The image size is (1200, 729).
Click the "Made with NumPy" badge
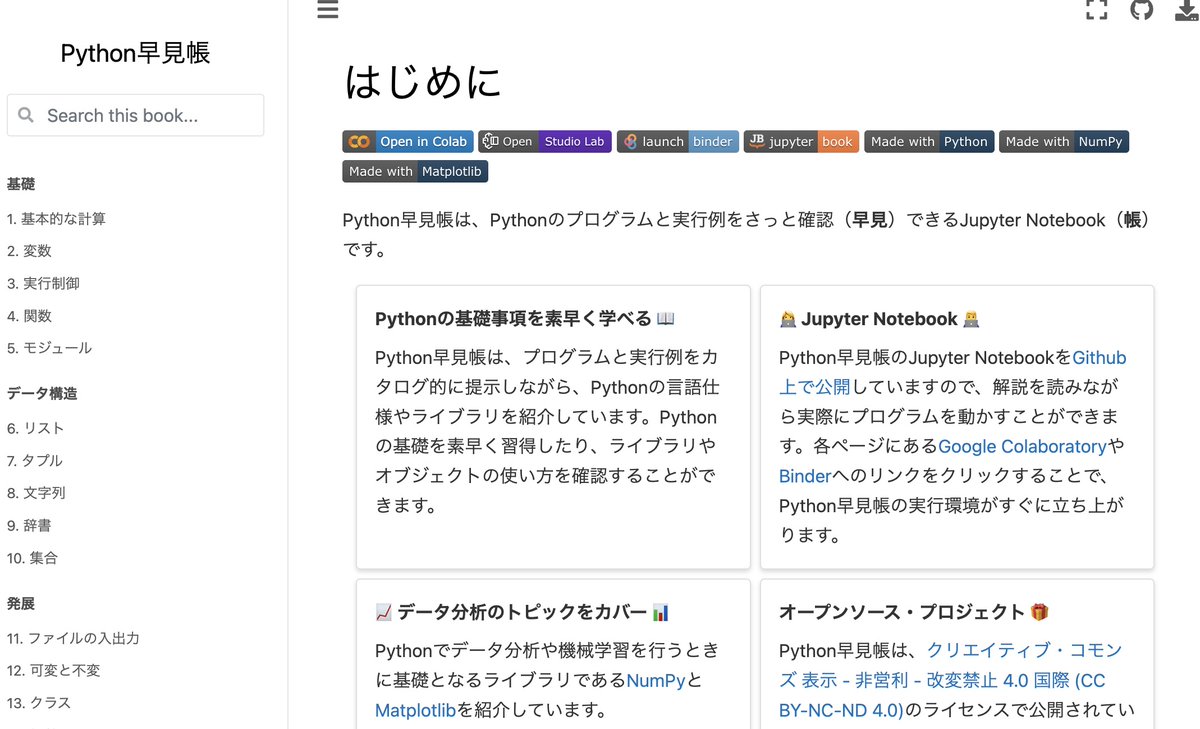[x=1064, y=141]
